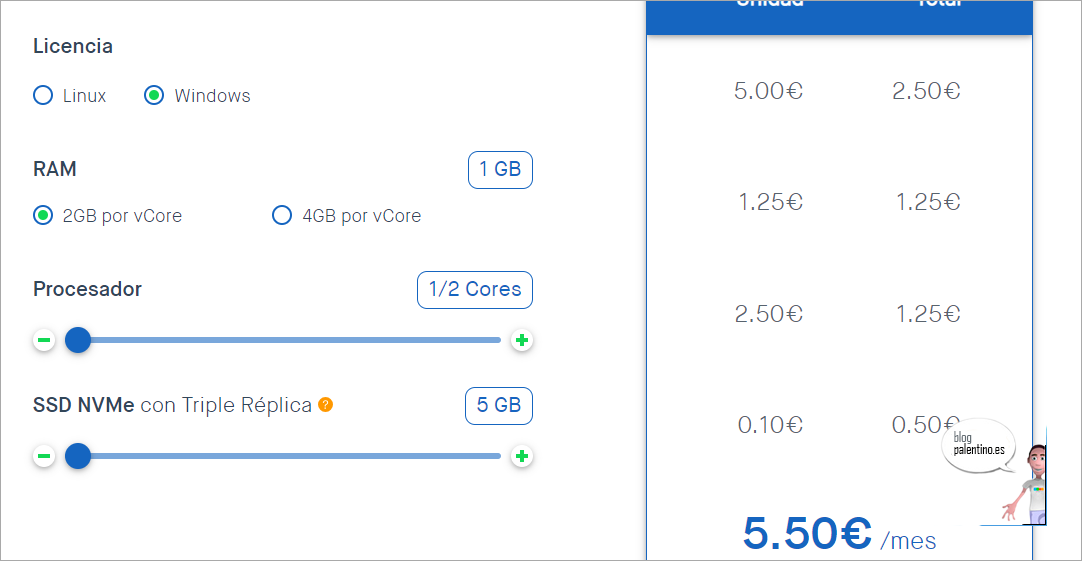Click the blog palentino.es speech bubble
Viewport: 1082px width, 561px height.
click(977, 445)
